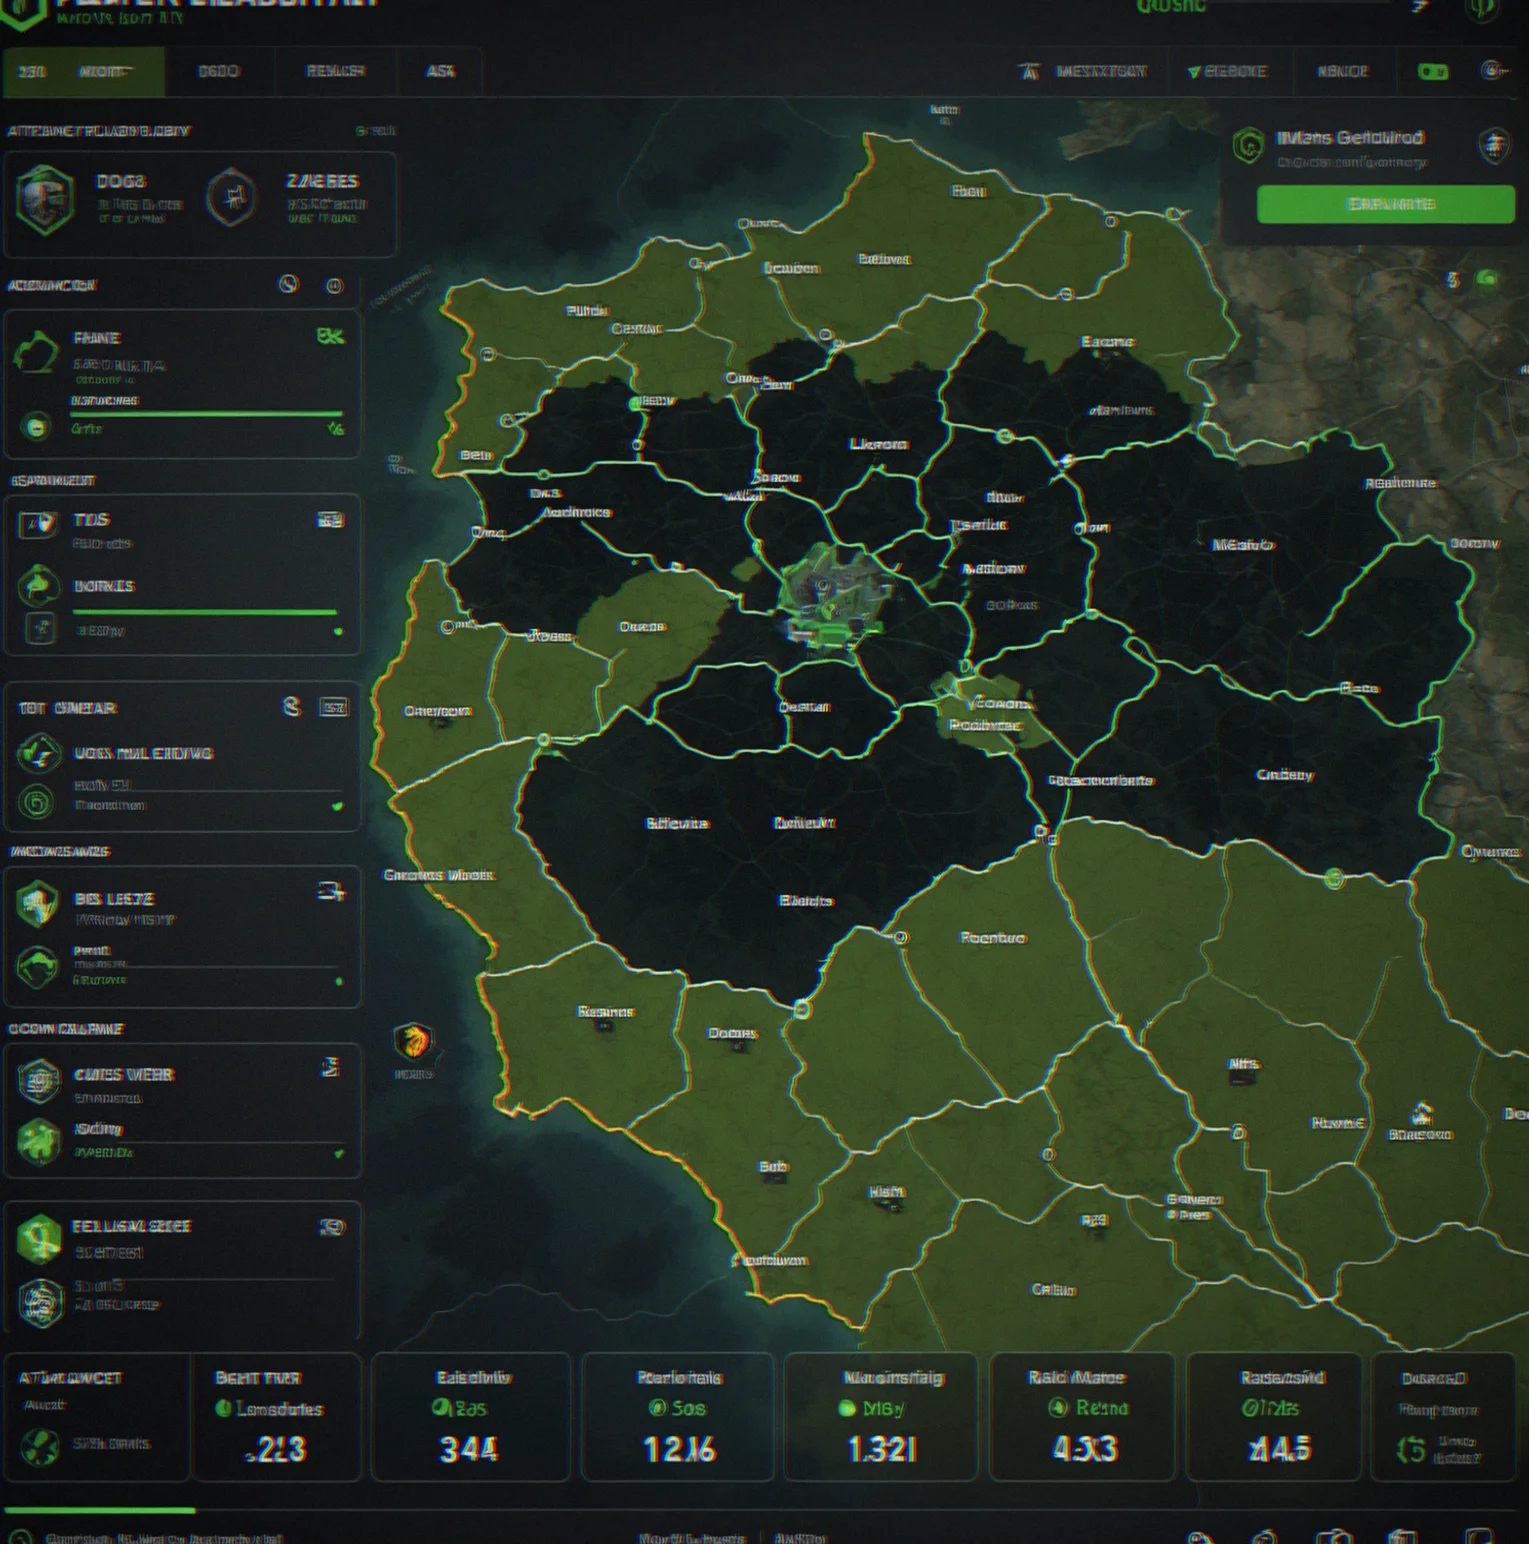Viewport: 1529px width, 1544px height.
Task: Click the round minus icon in FRANE card
Action: click(x=36, y=427)
